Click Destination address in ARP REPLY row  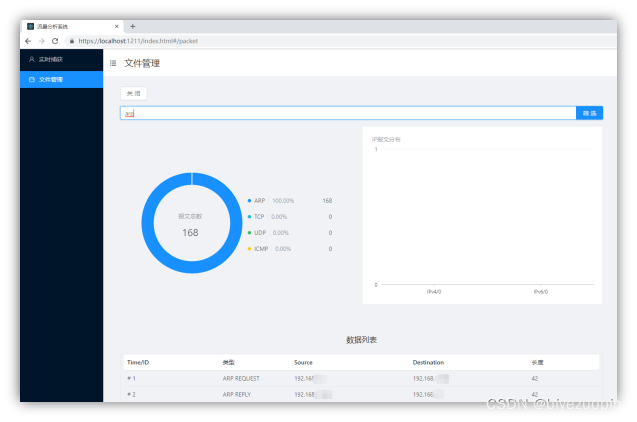coord(428,394)
